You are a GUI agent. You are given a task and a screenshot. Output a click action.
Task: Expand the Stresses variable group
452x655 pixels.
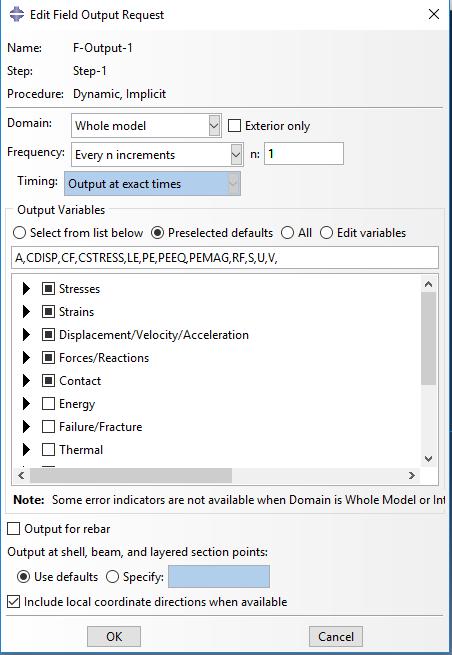click(26, 289)
